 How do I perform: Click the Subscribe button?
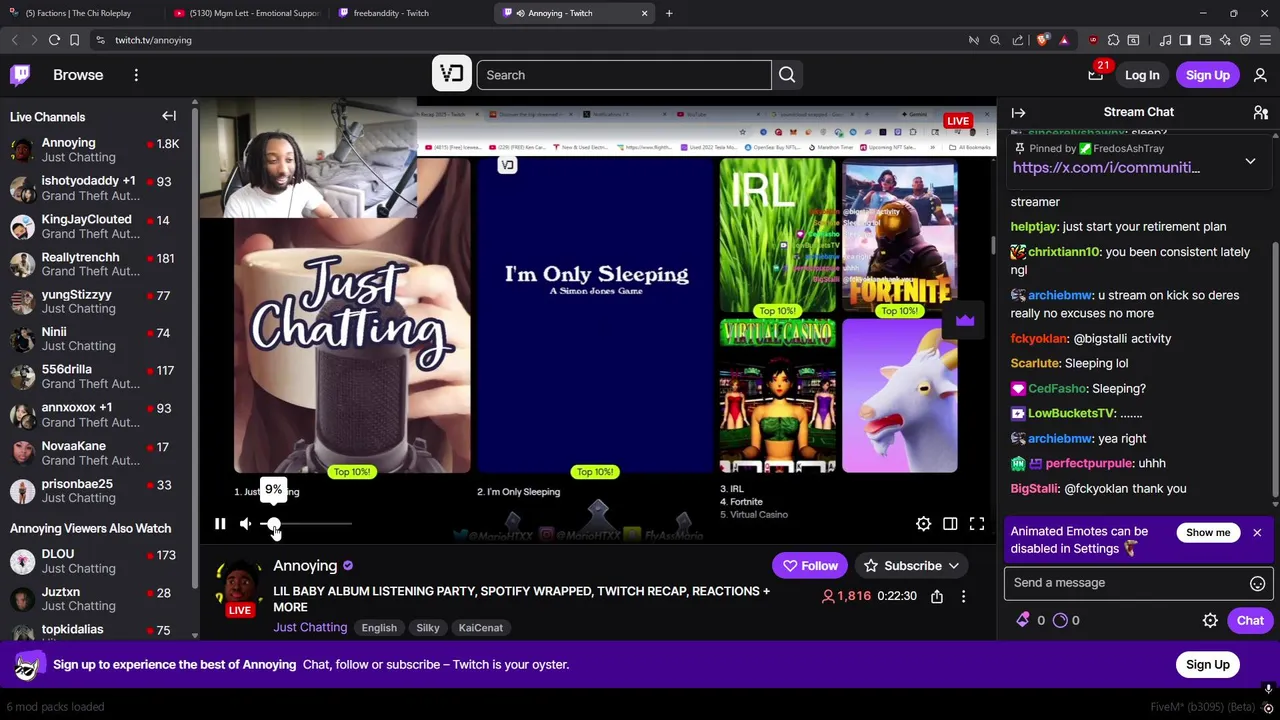[902, 566]
